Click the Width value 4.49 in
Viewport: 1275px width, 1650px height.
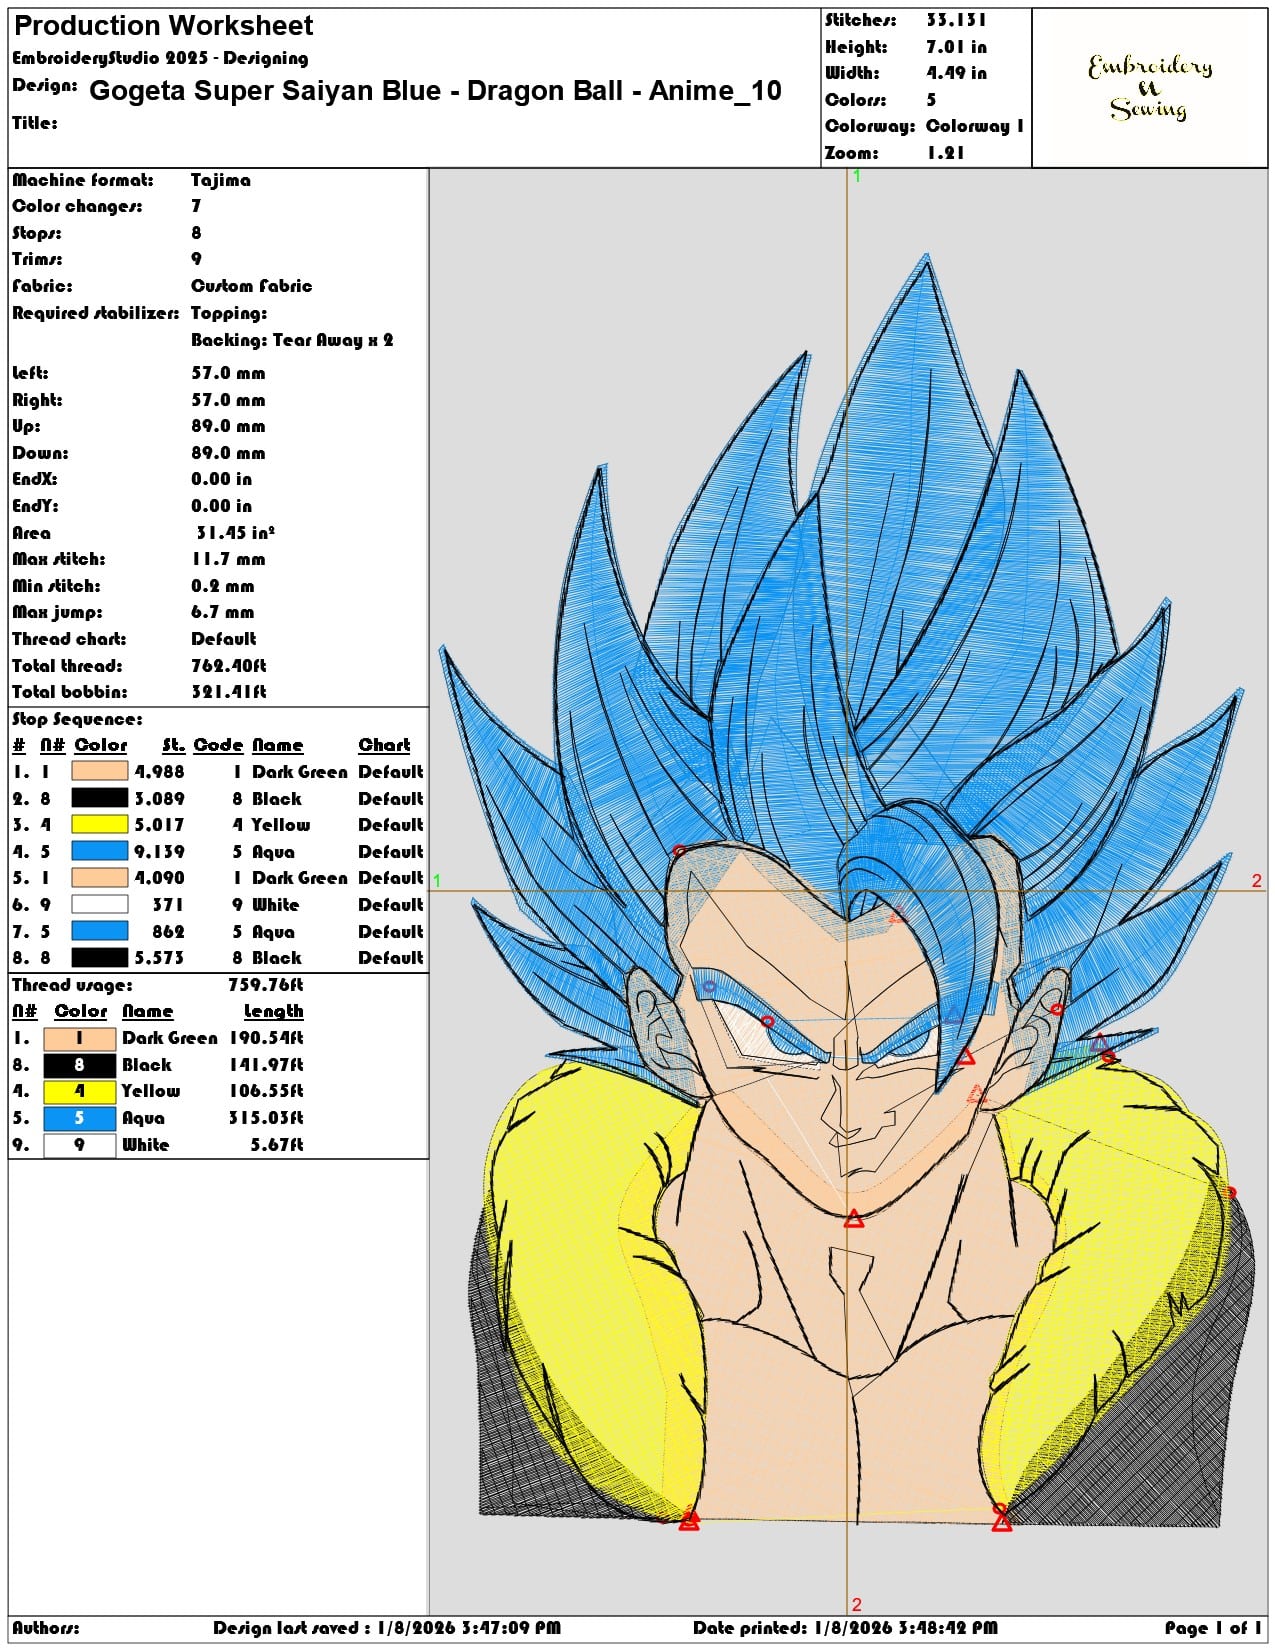[x=956, y=73]
